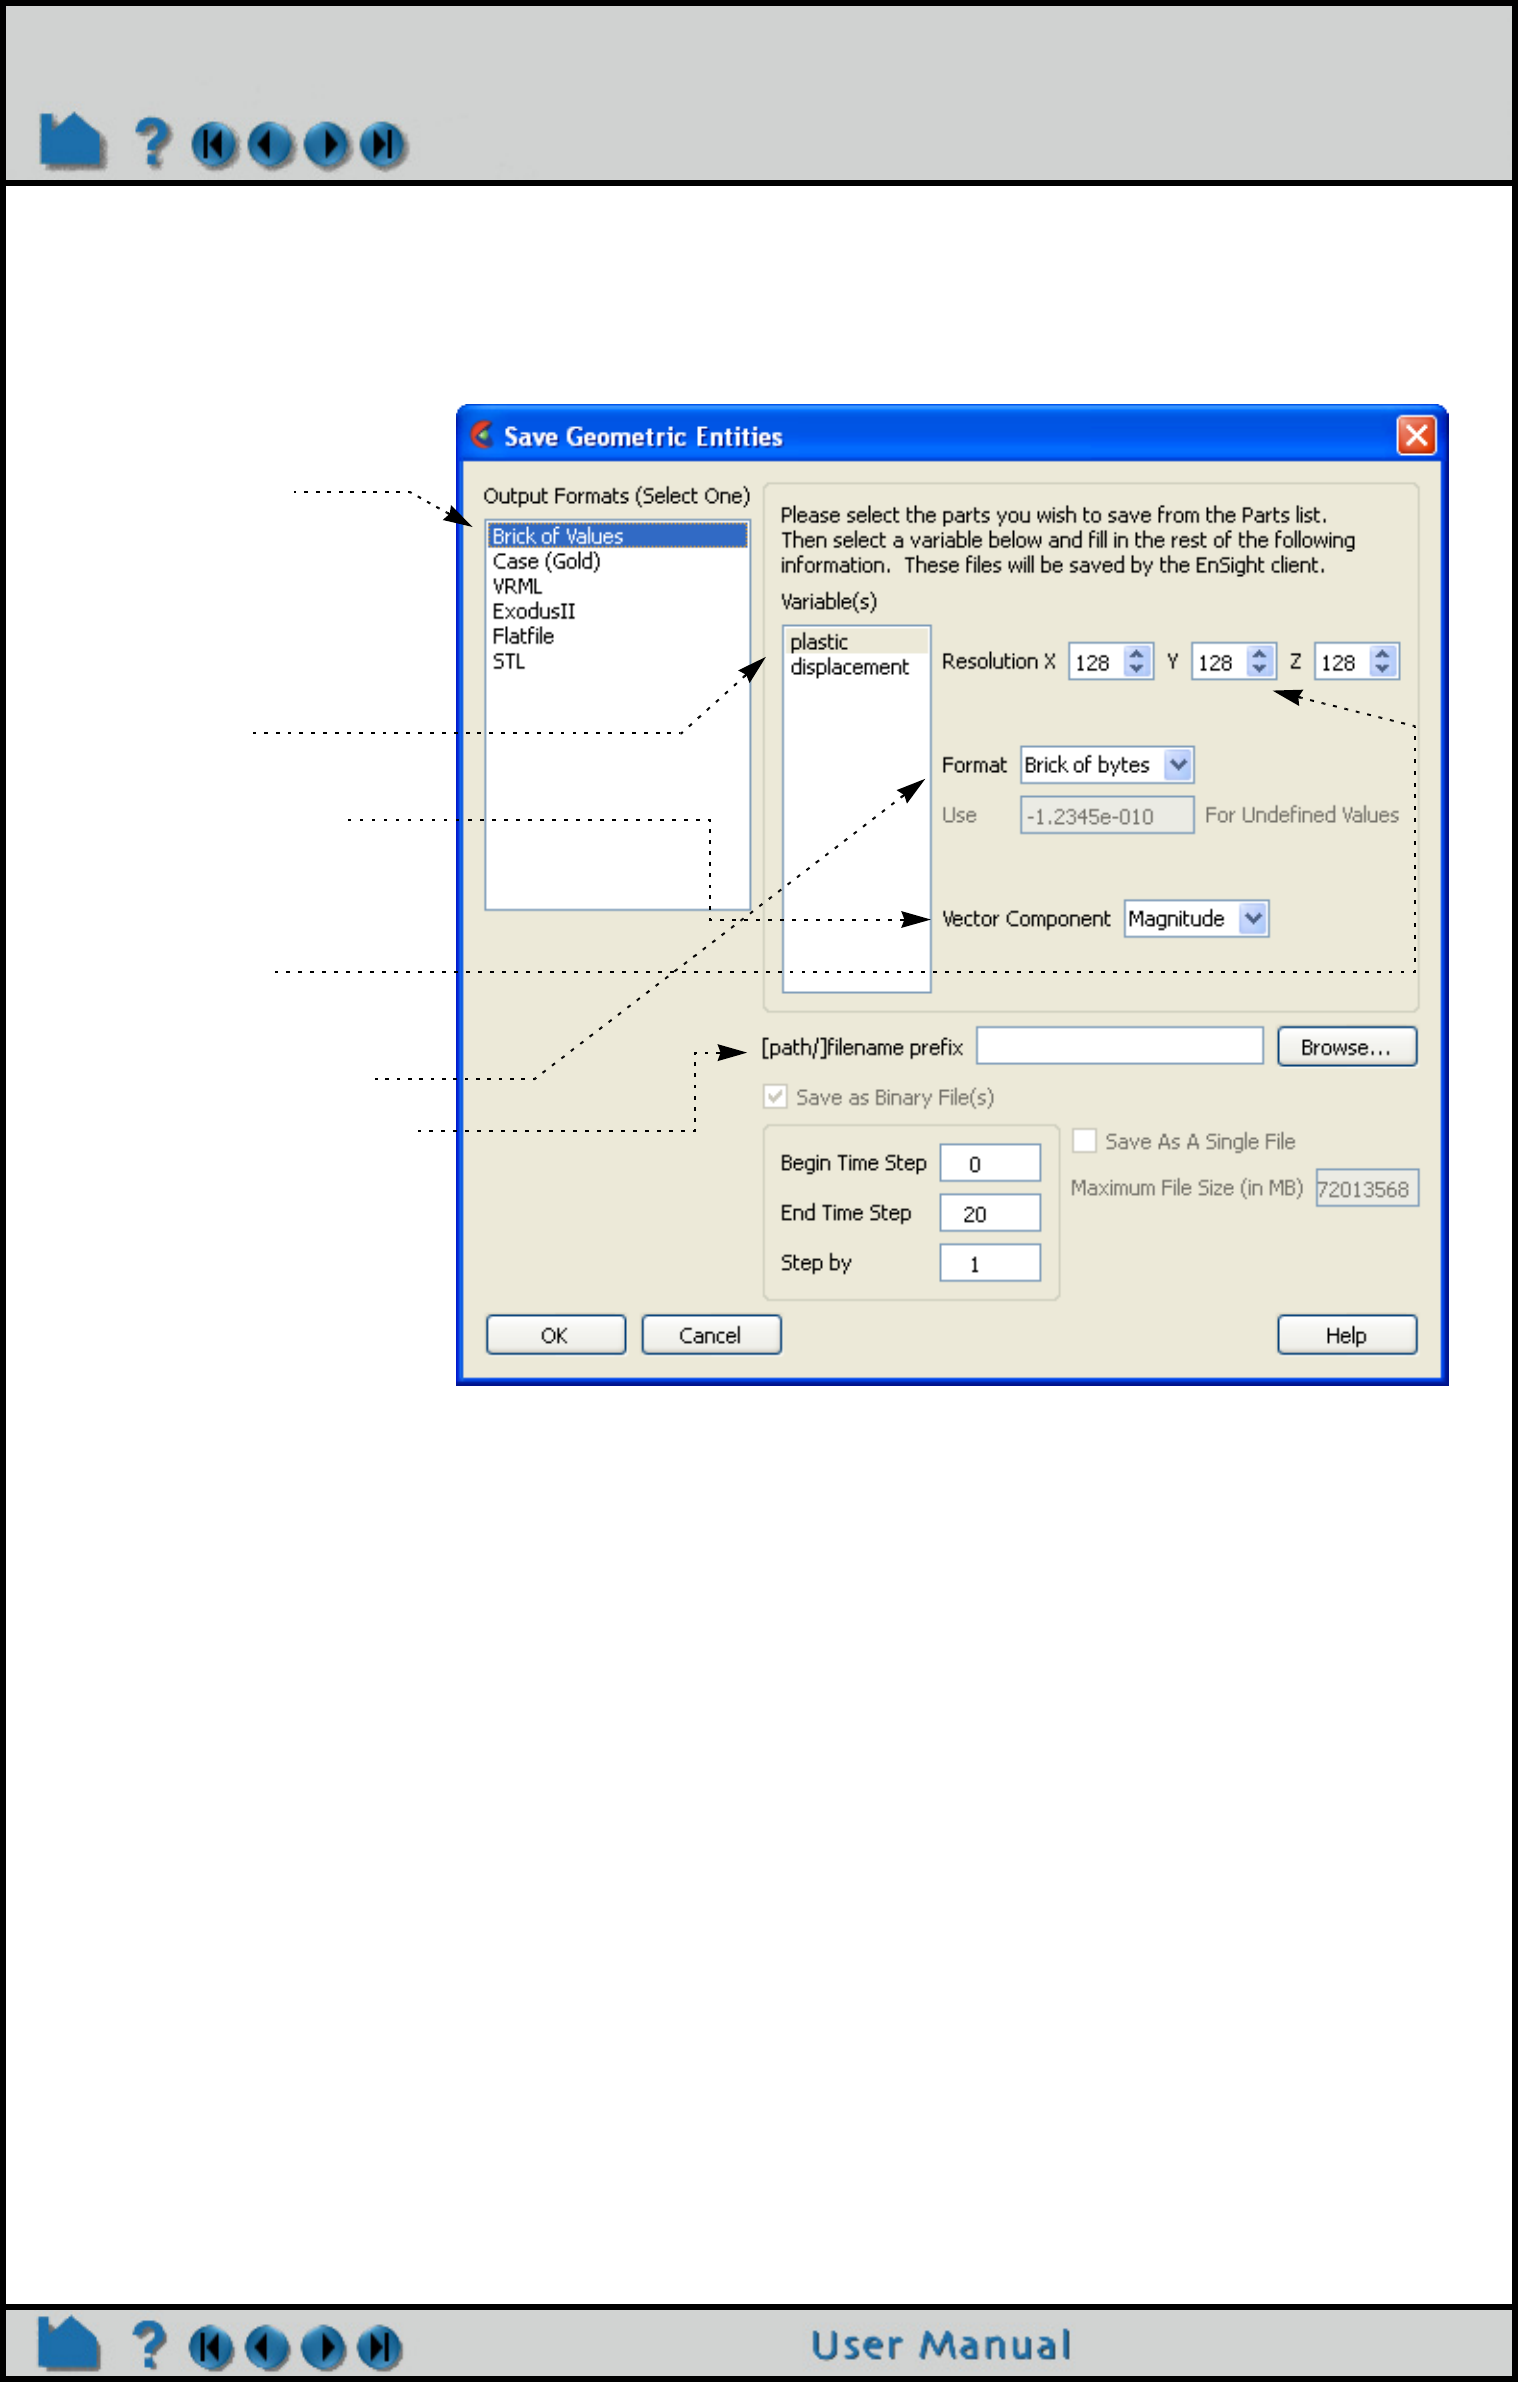
Task: Click the Cancel button
Action: (x=711, y=1335)
